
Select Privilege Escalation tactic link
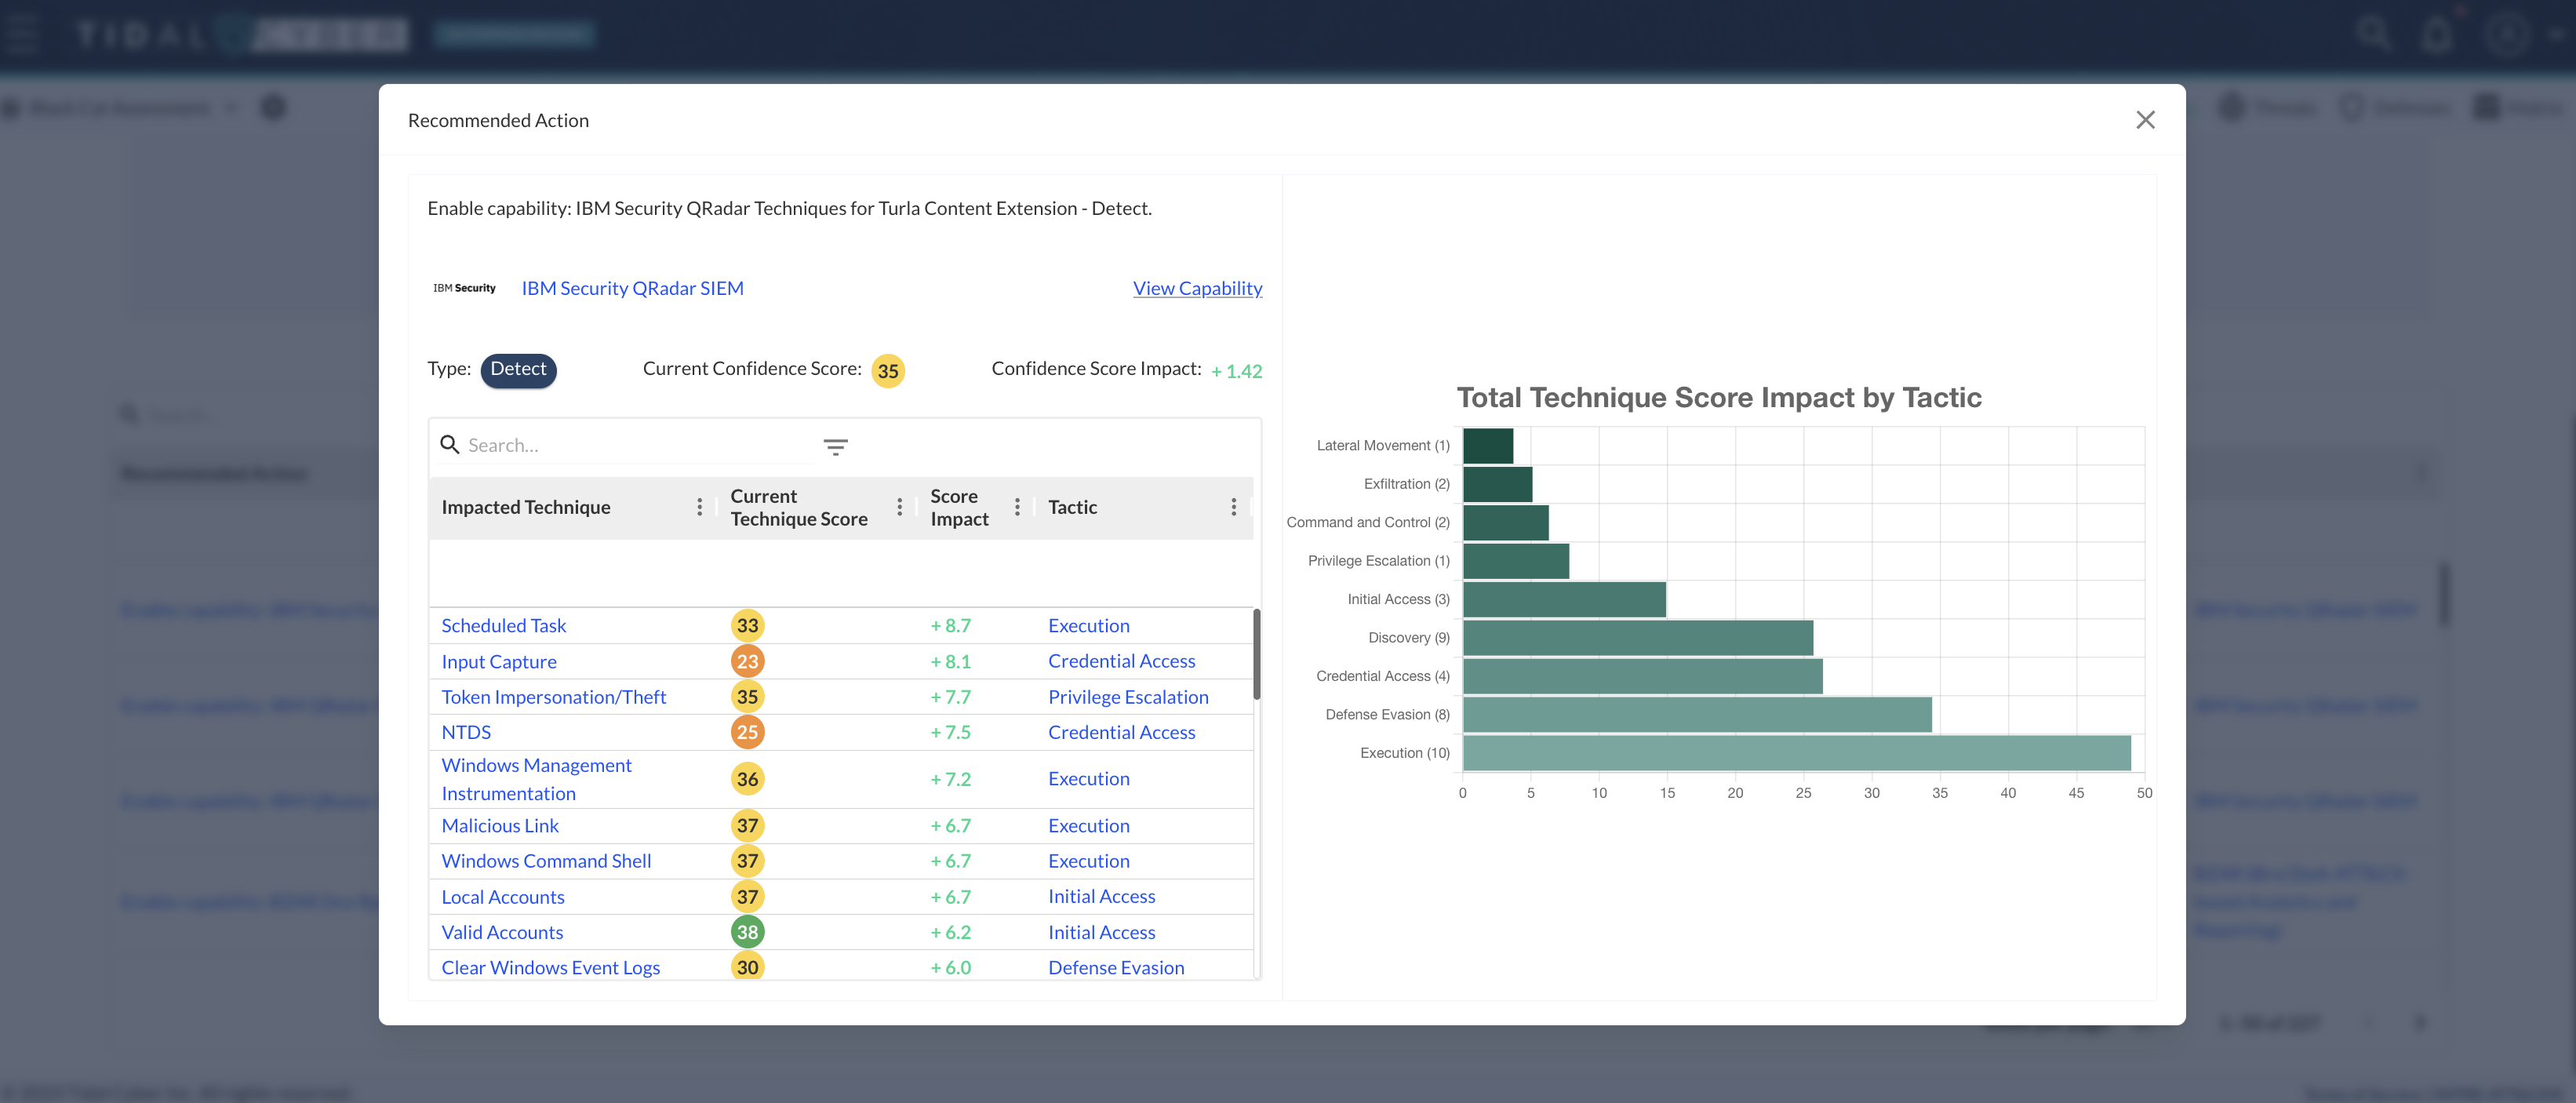1128,697
